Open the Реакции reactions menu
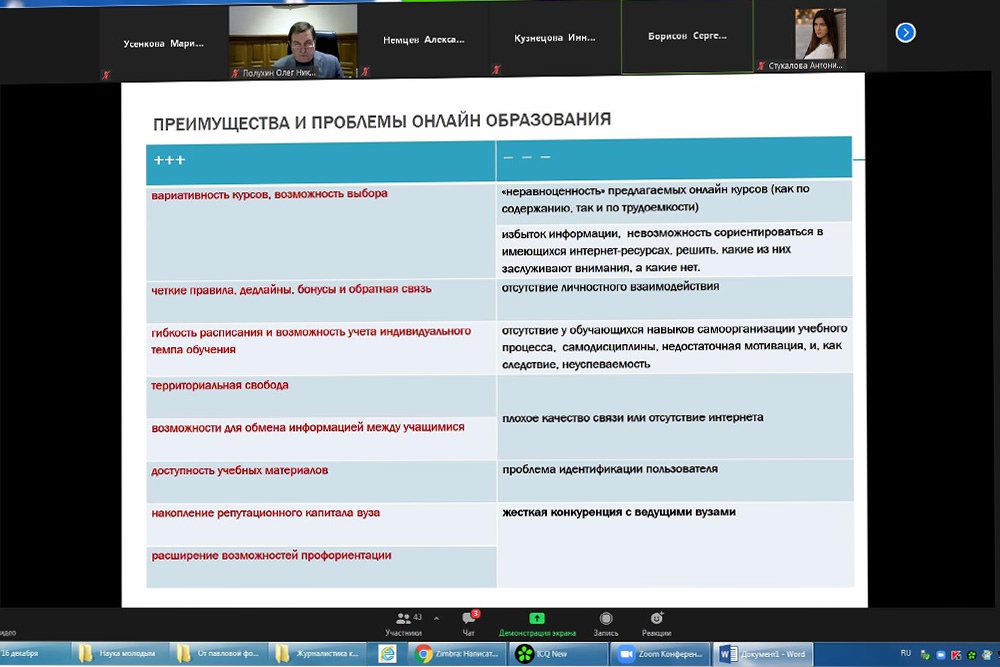The height and width of the screenshot is (667, 1000). coord(656,623)
